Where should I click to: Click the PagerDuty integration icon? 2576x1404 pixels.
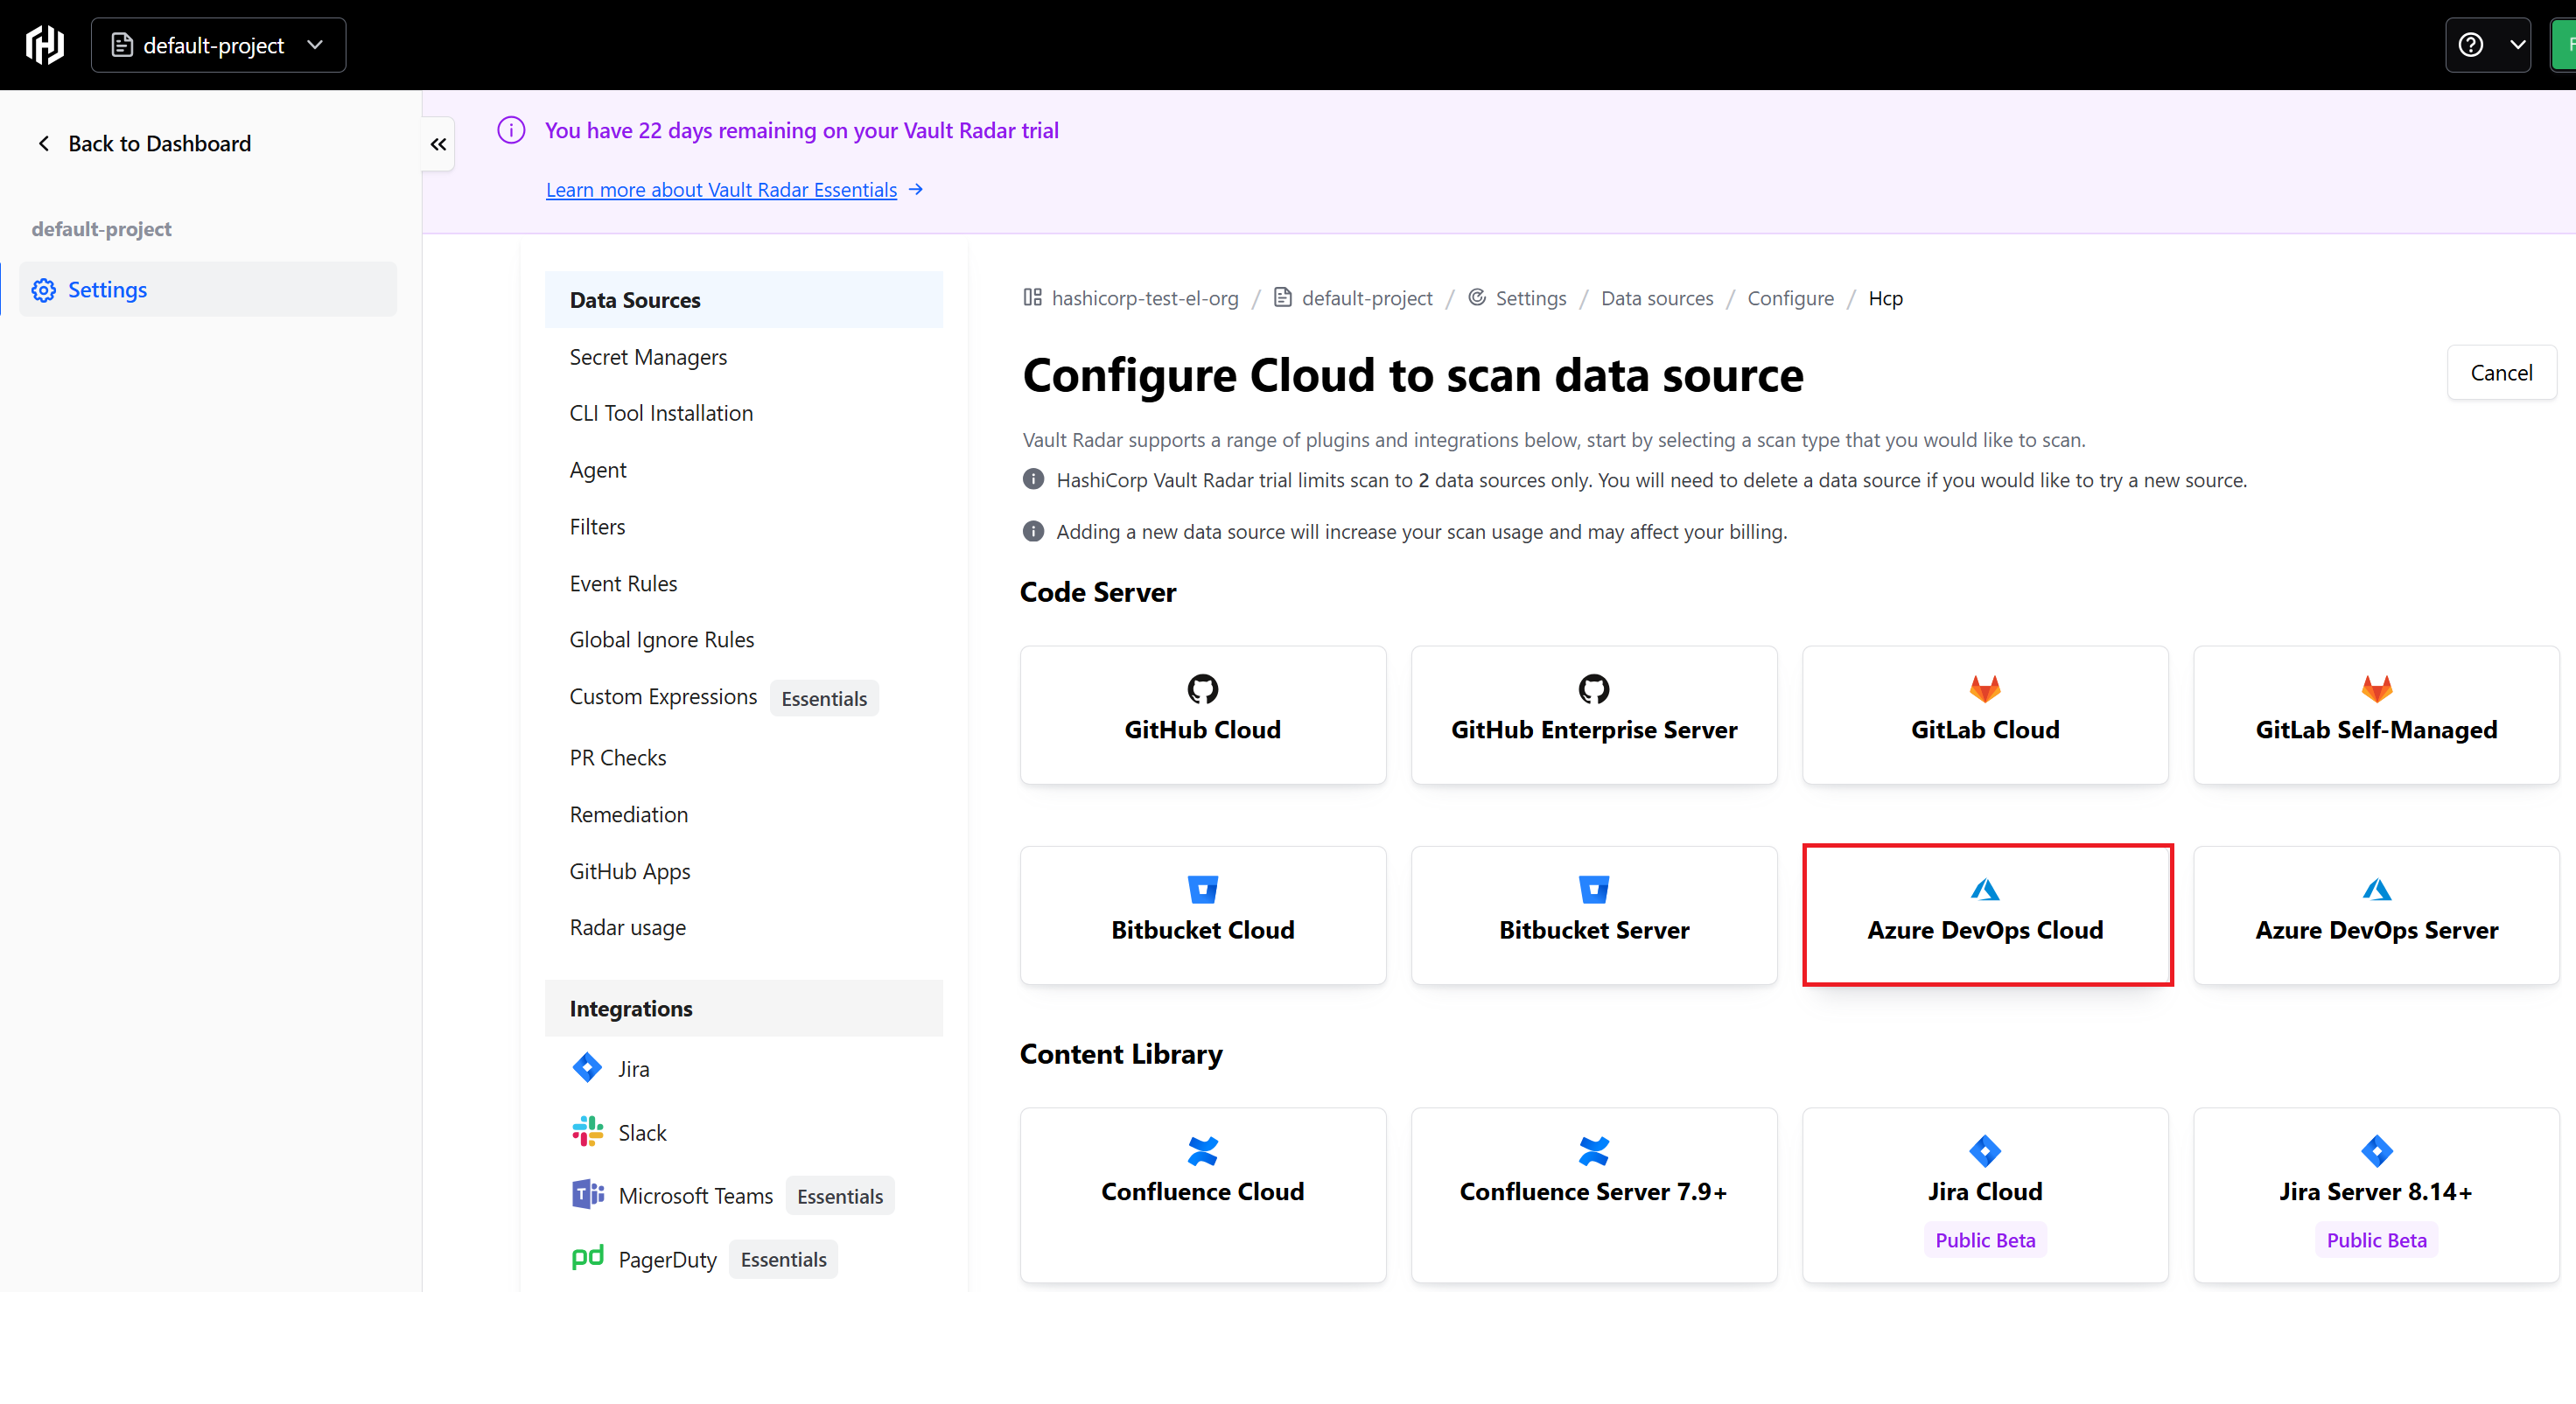[587, 1258]
